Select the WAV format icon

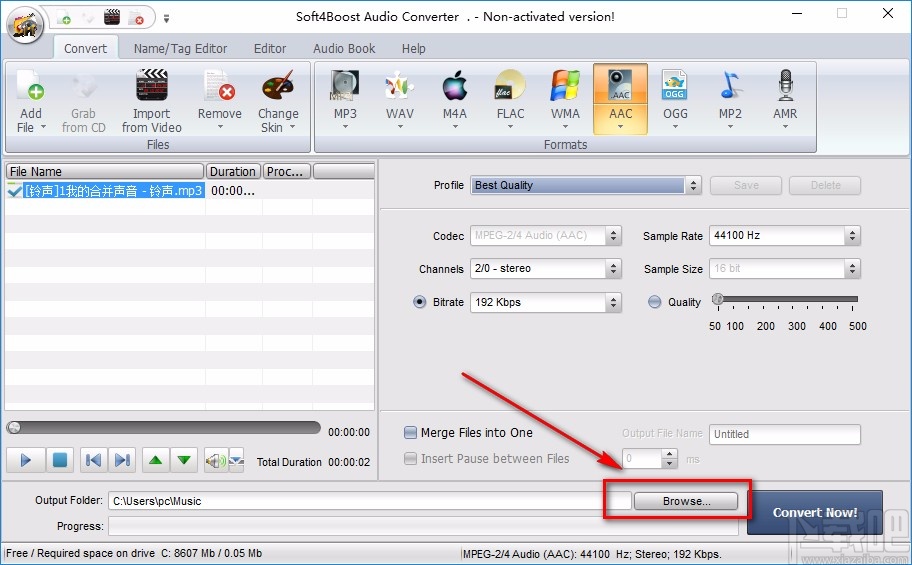(400, 86)
